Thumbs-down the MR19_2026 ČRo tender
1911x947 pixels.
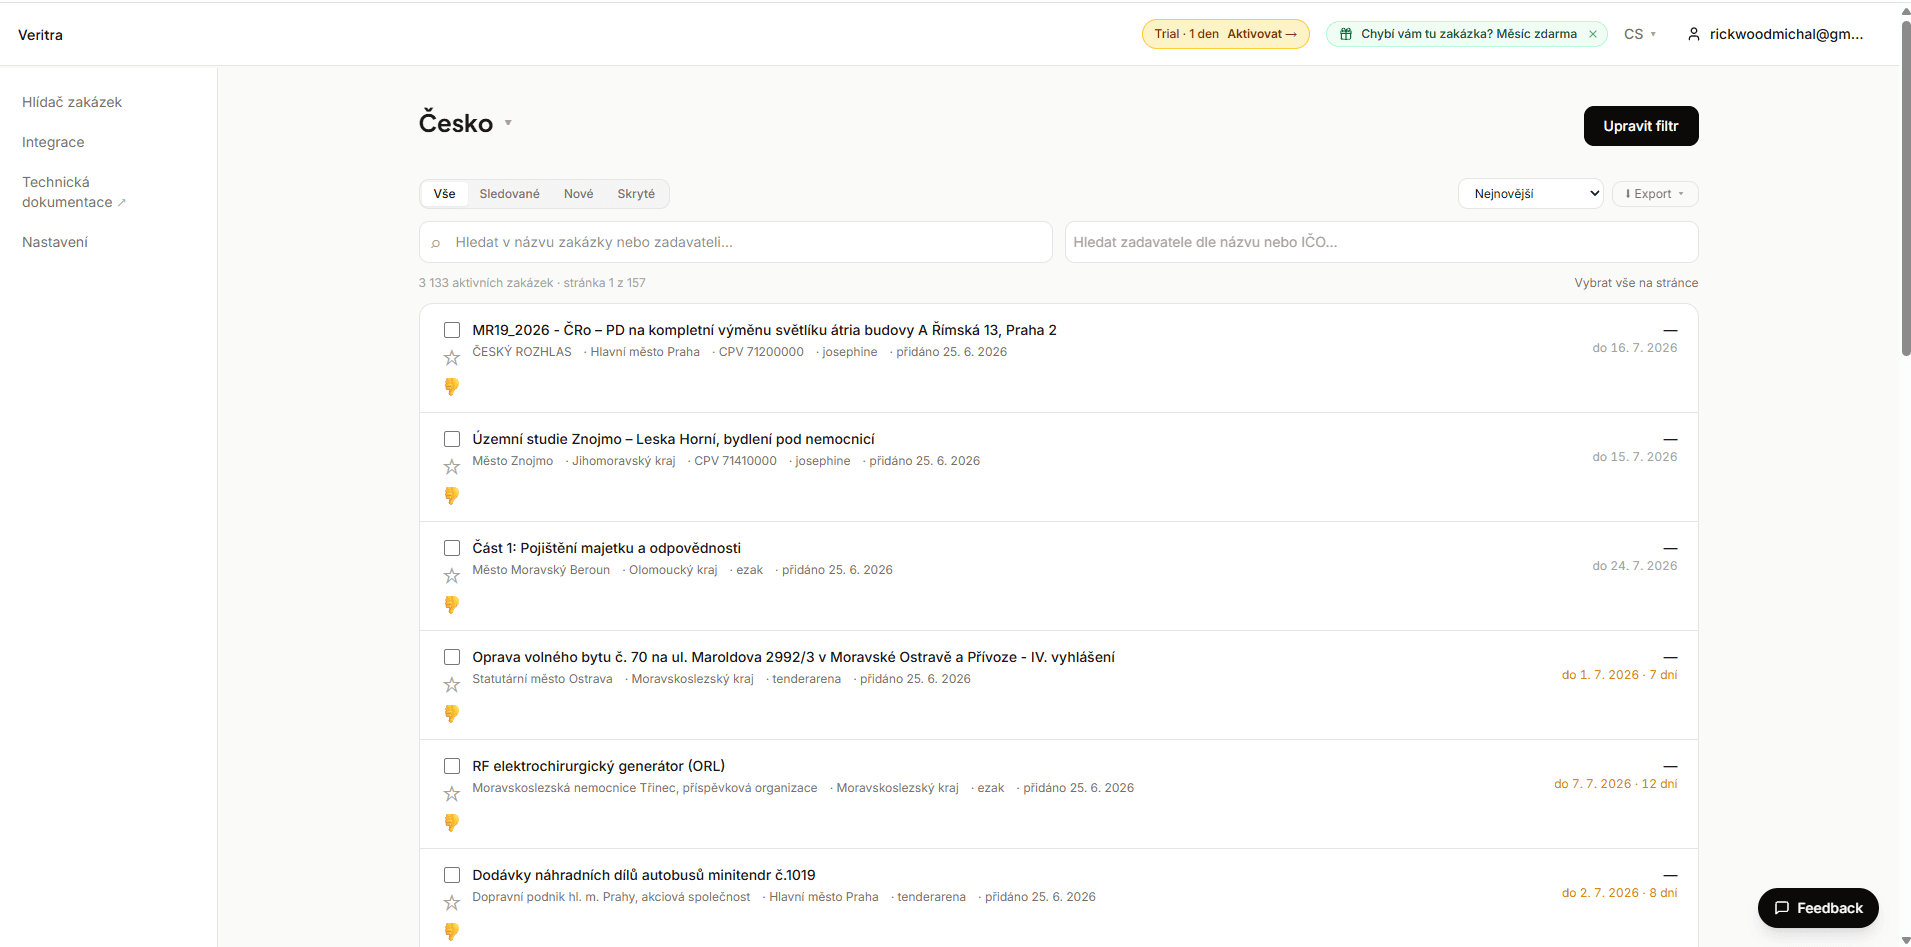click(452, 386)
